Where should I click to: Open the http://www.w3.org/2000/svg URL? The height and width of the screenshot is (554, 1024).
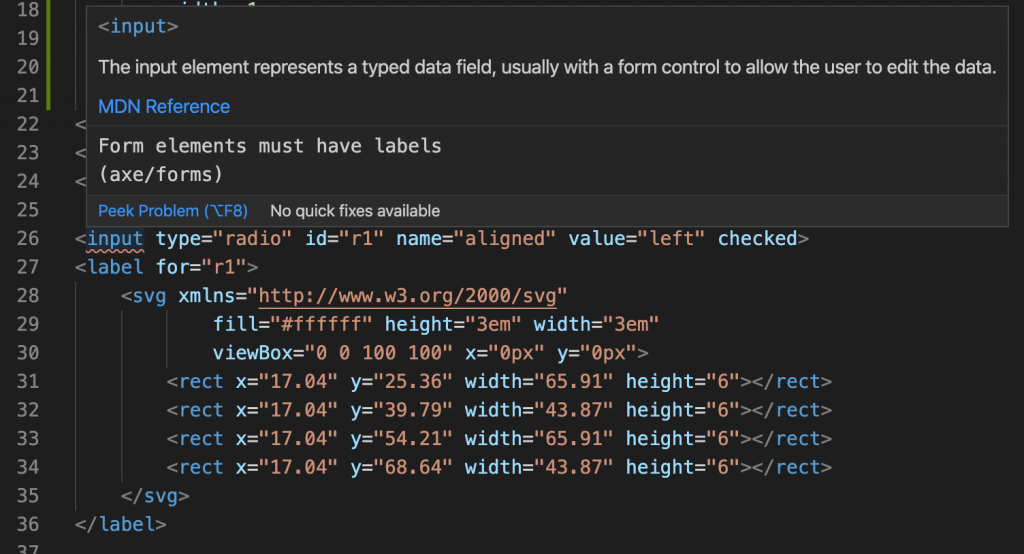pos(408,296)
